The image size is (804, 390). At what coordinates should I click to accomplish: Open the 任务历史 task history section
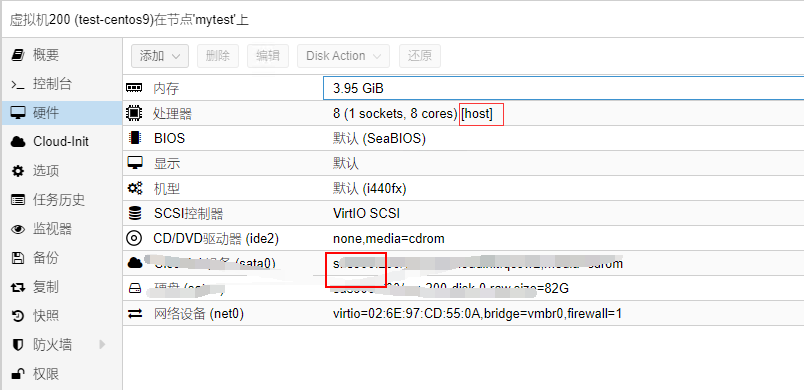pyautogui.click(x=62, y=200)
